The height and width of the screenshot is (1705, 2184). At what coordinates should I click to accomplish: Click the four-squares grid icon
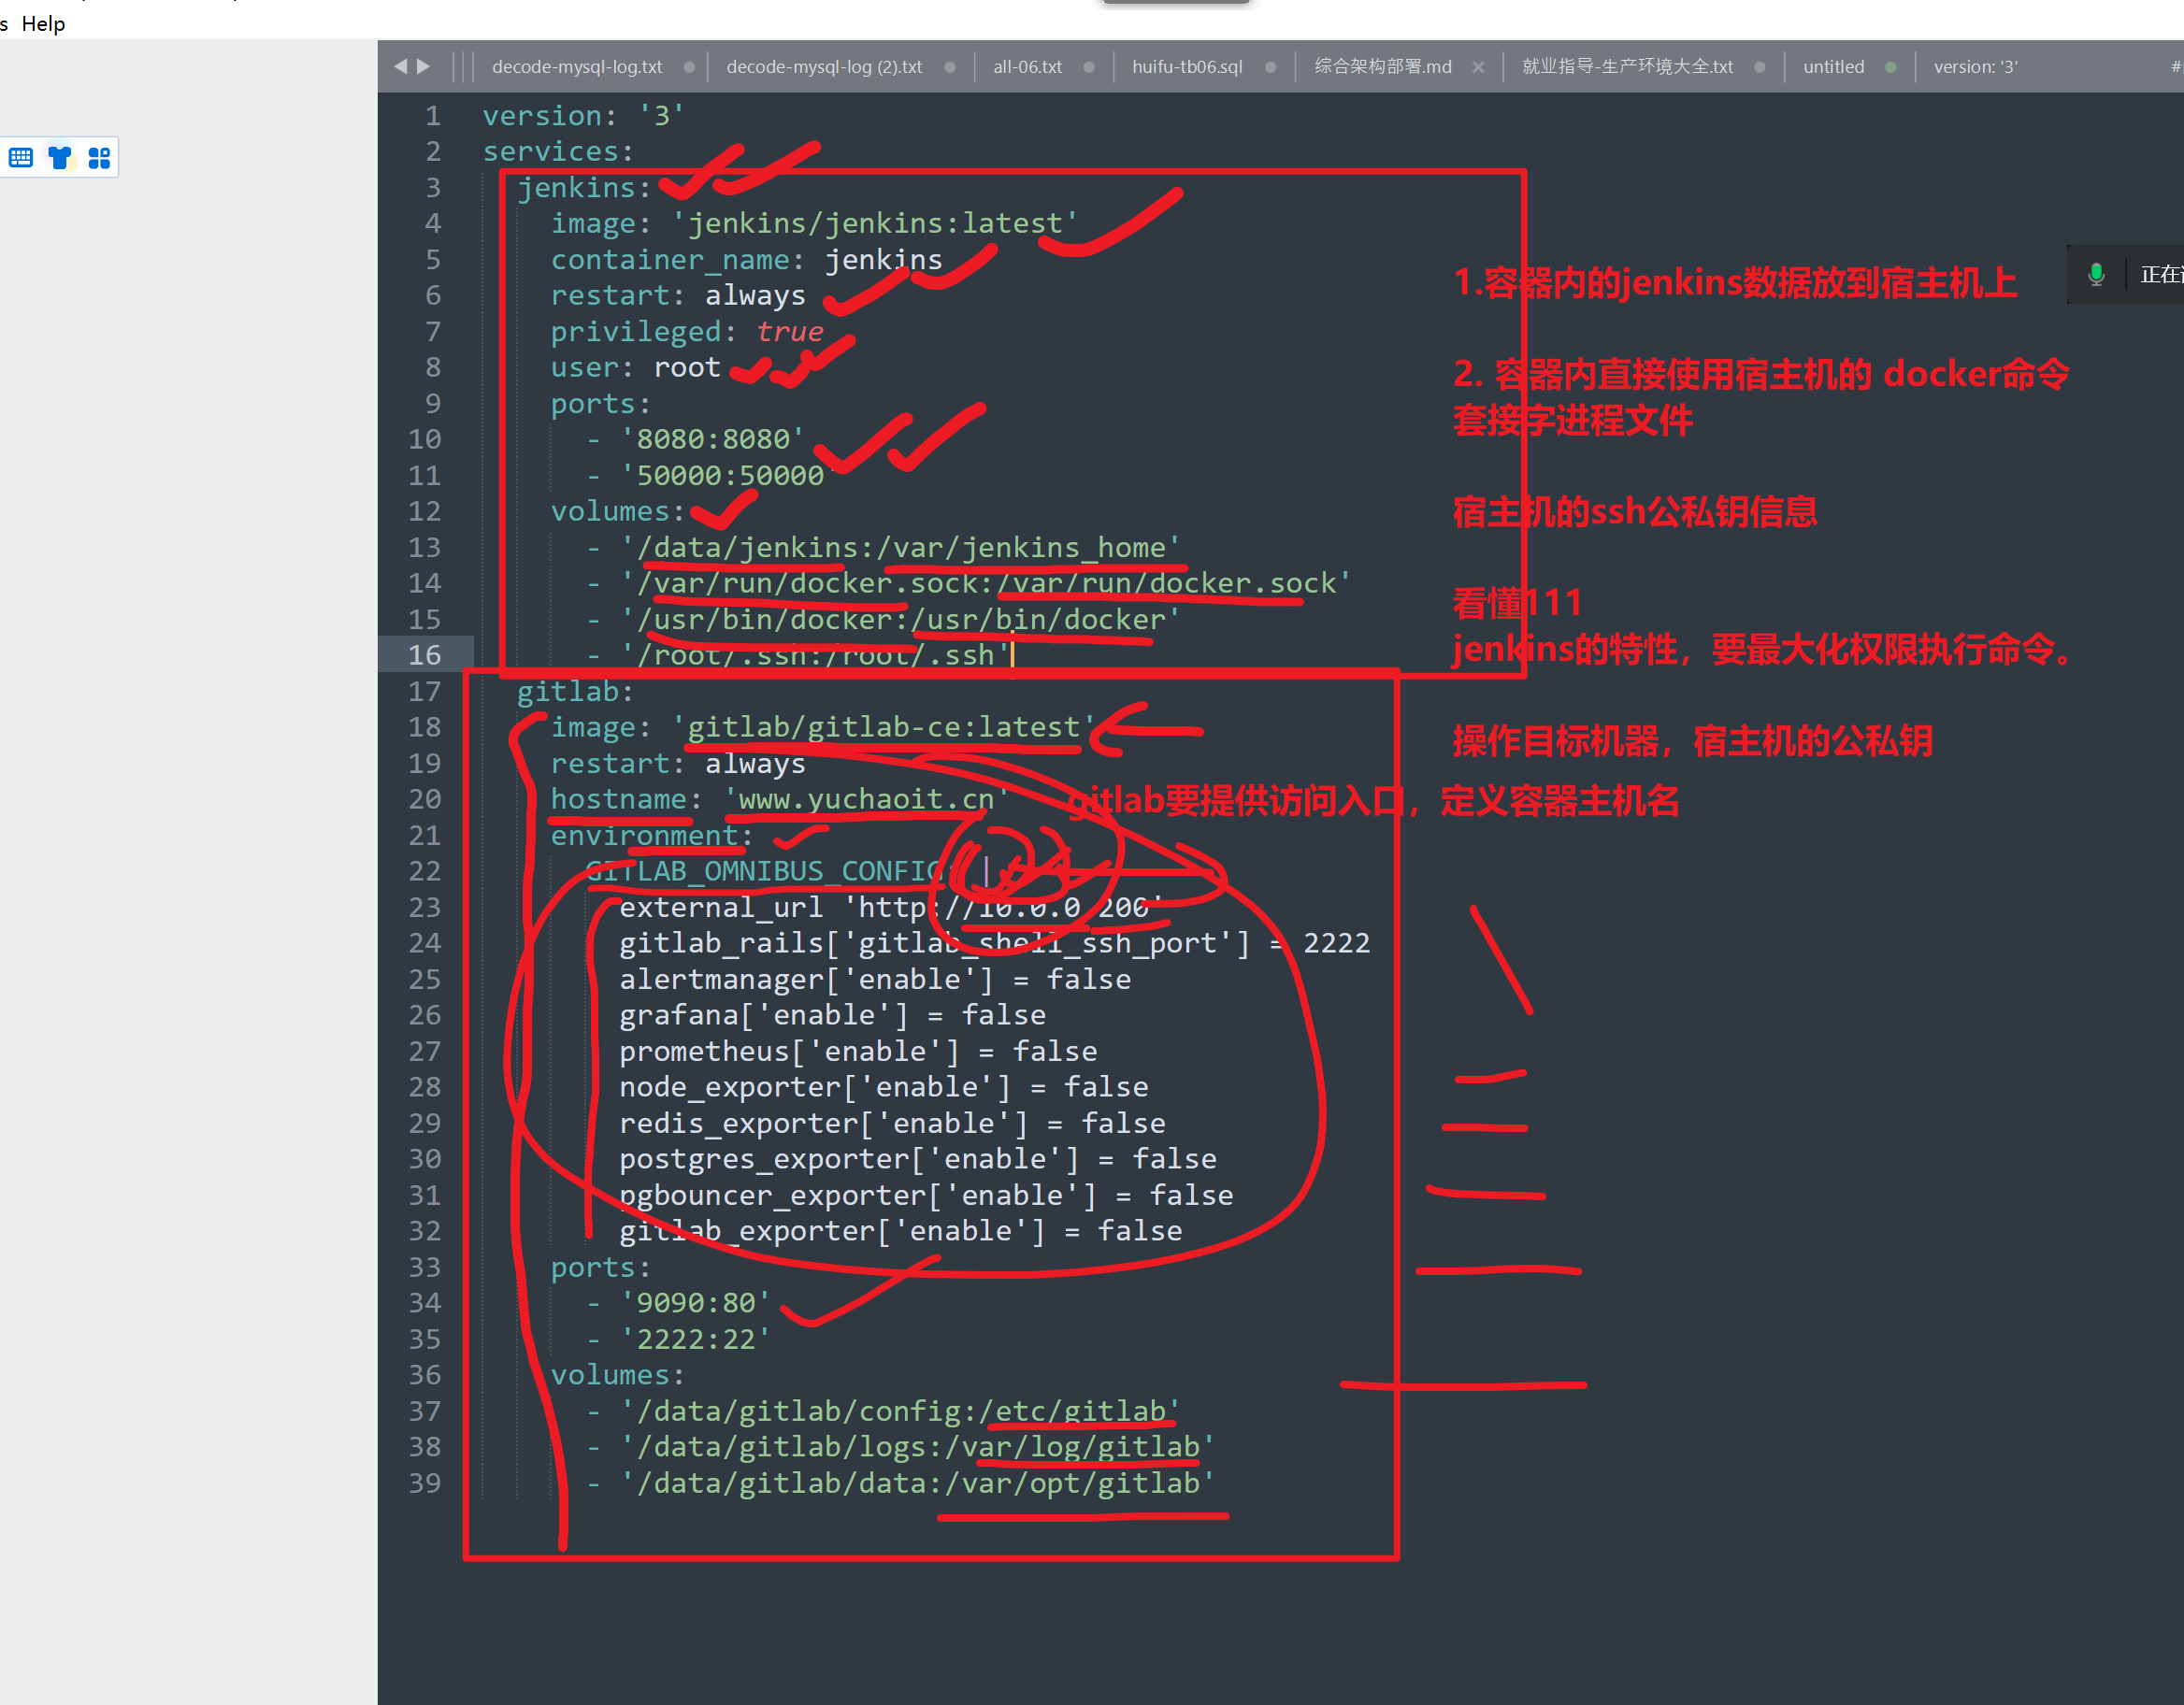pos(99,158)
